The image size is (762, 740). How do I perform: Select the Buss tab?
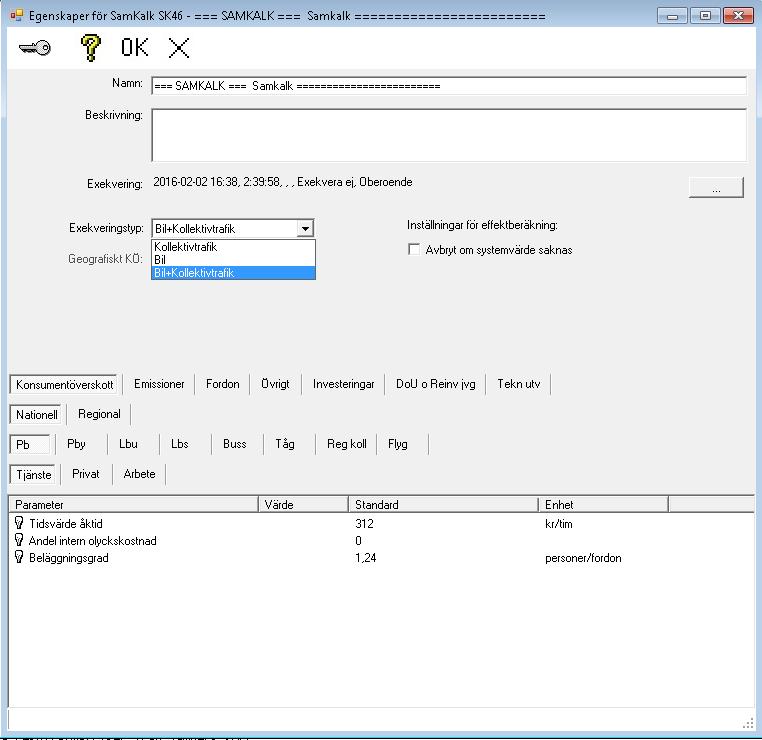(235, 444)
